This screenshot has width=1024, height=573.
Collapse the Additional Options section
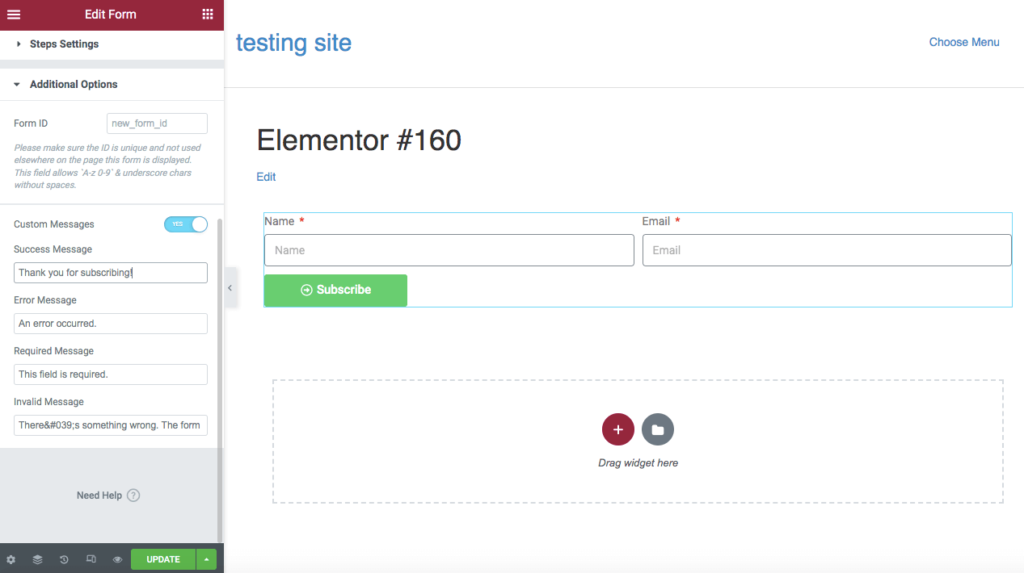73,85
